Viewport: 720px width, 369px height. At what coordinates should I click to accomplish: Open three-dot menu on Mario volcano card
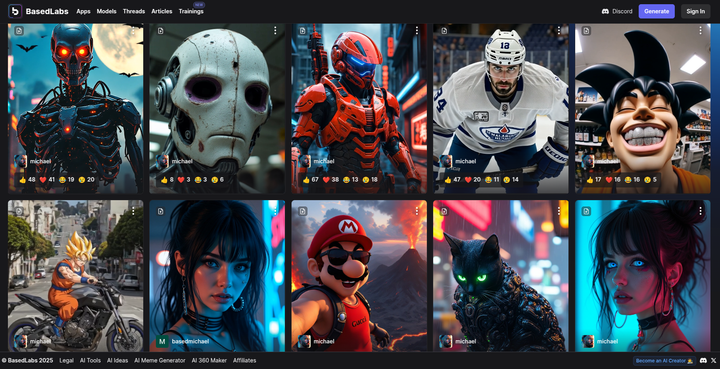point(417,211)
